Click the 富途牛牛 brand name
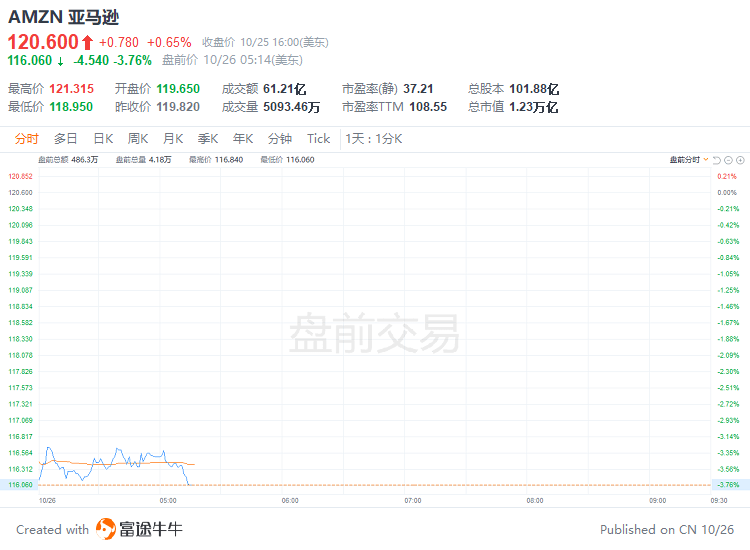Image resolution: width=750 pixels, height=550 pixels. (151, 529)
